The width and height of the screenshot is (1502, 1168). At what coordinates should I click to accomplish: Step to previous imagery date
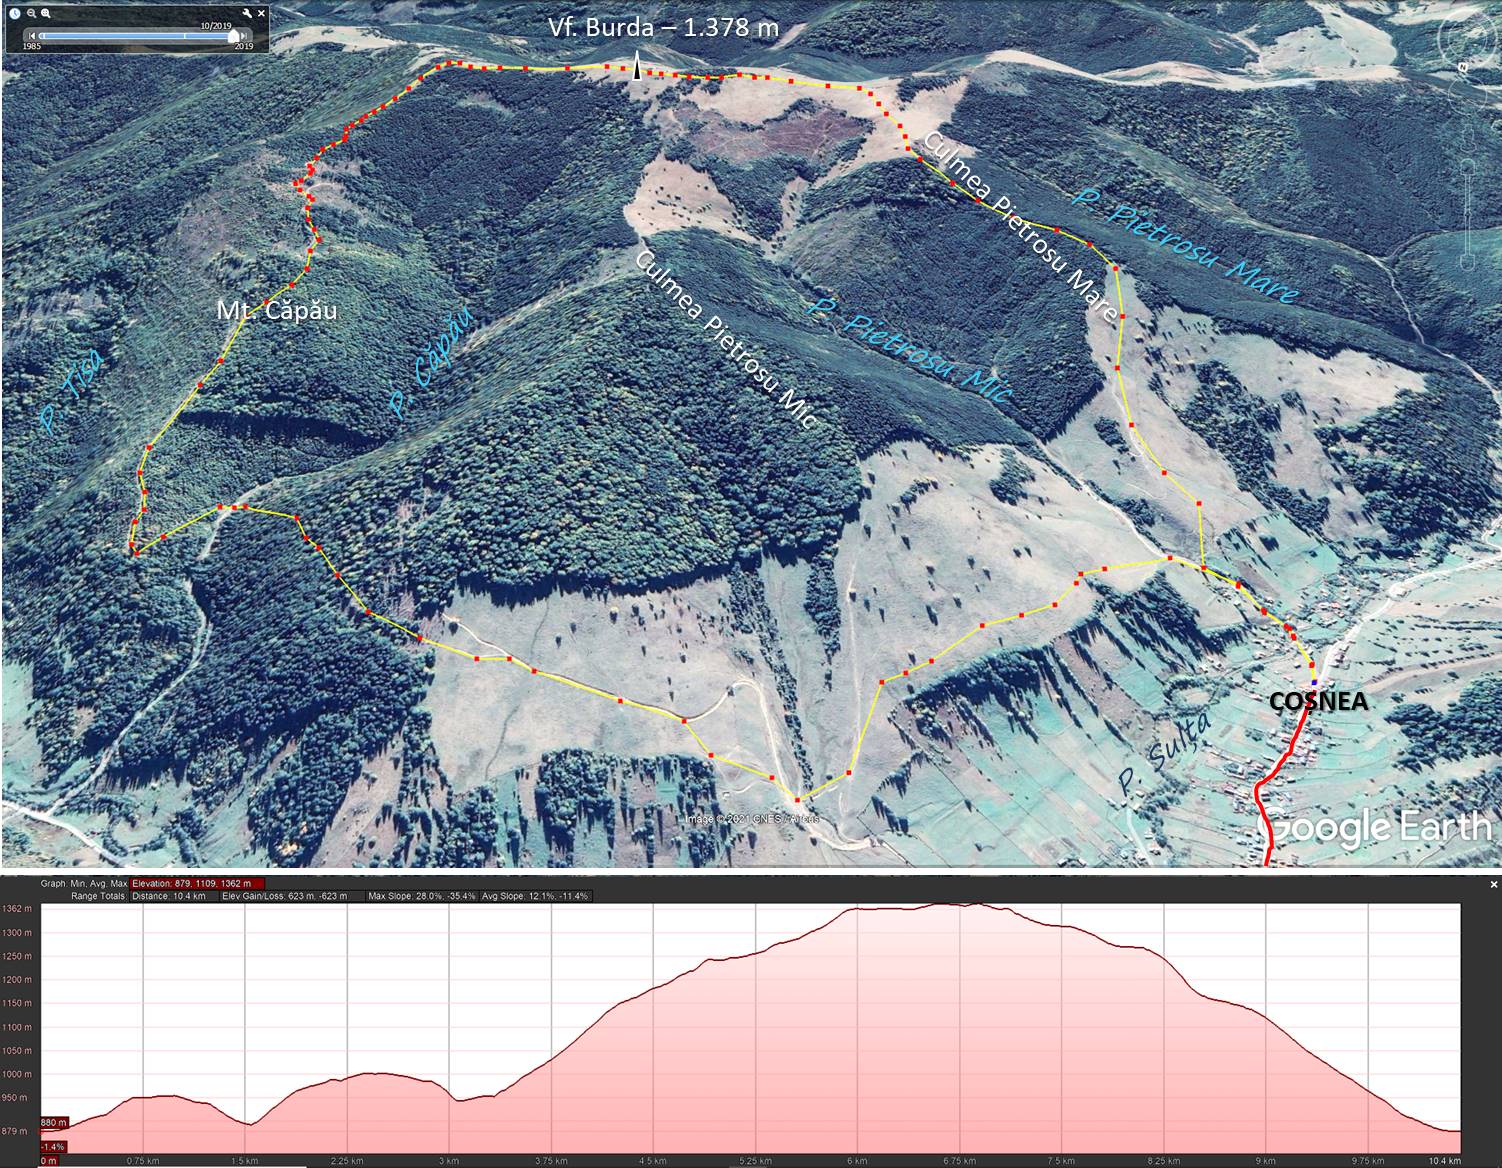pyautogui.click(x=32, y=36)
